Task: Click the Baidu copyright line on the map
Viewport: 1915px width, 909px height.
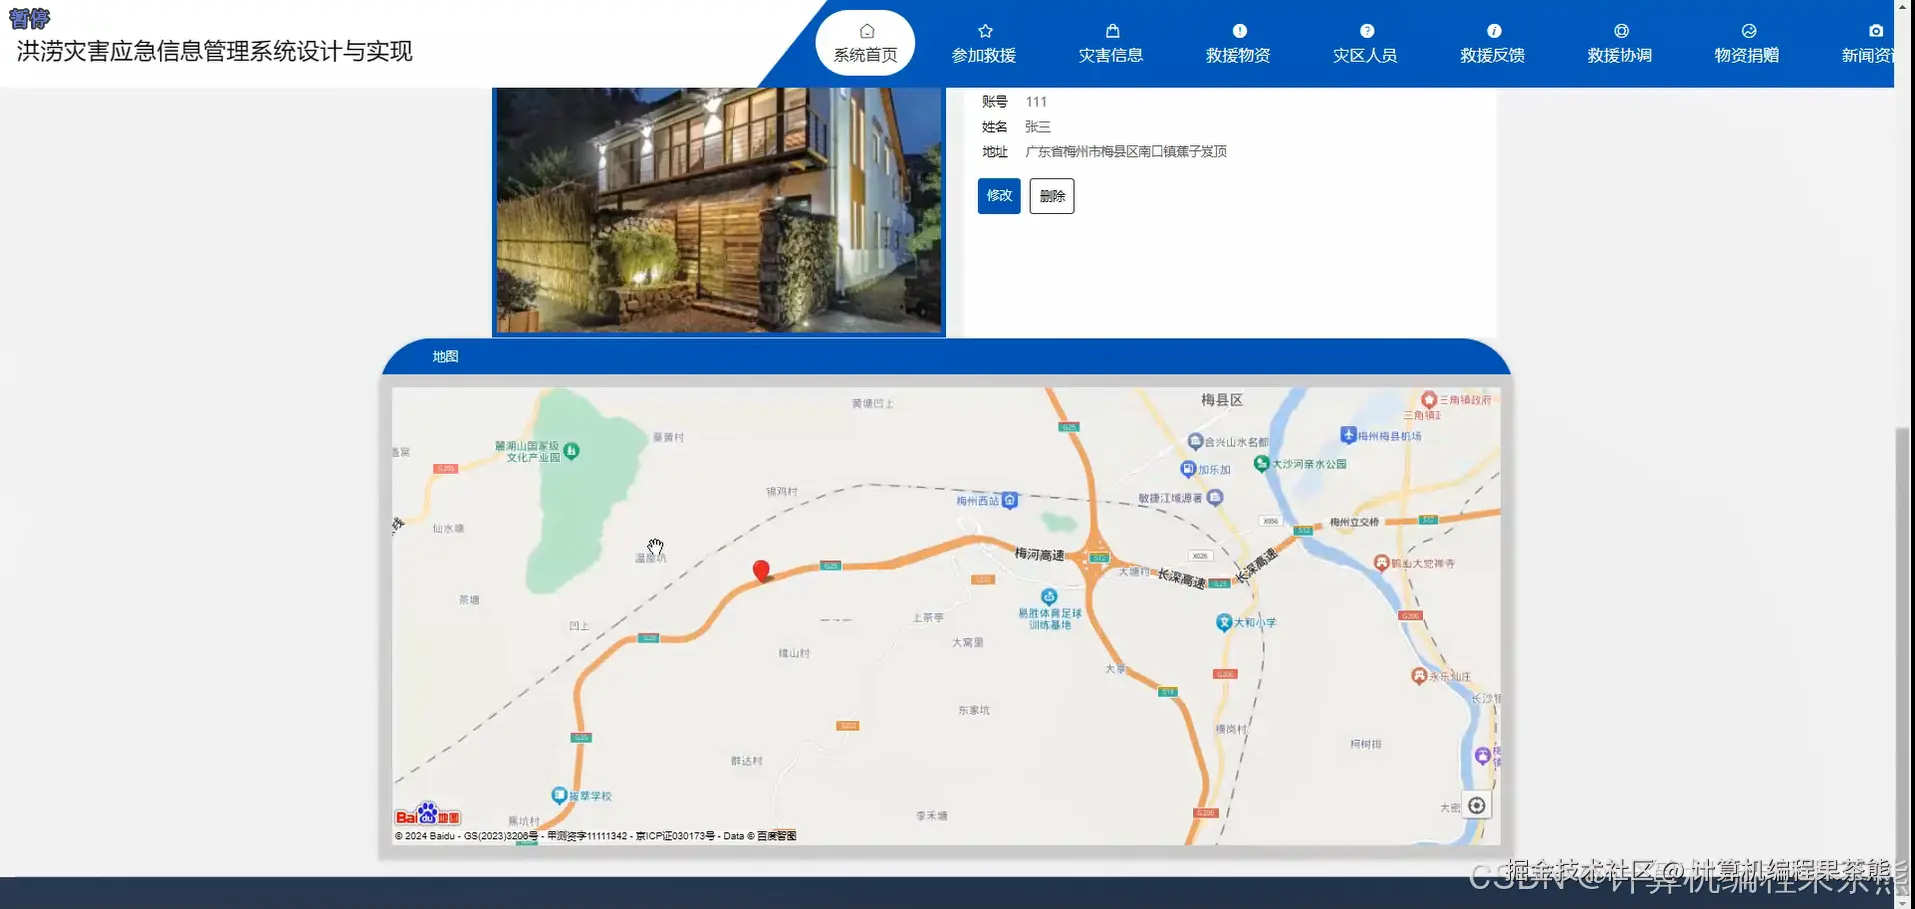Action: point(596,836)
